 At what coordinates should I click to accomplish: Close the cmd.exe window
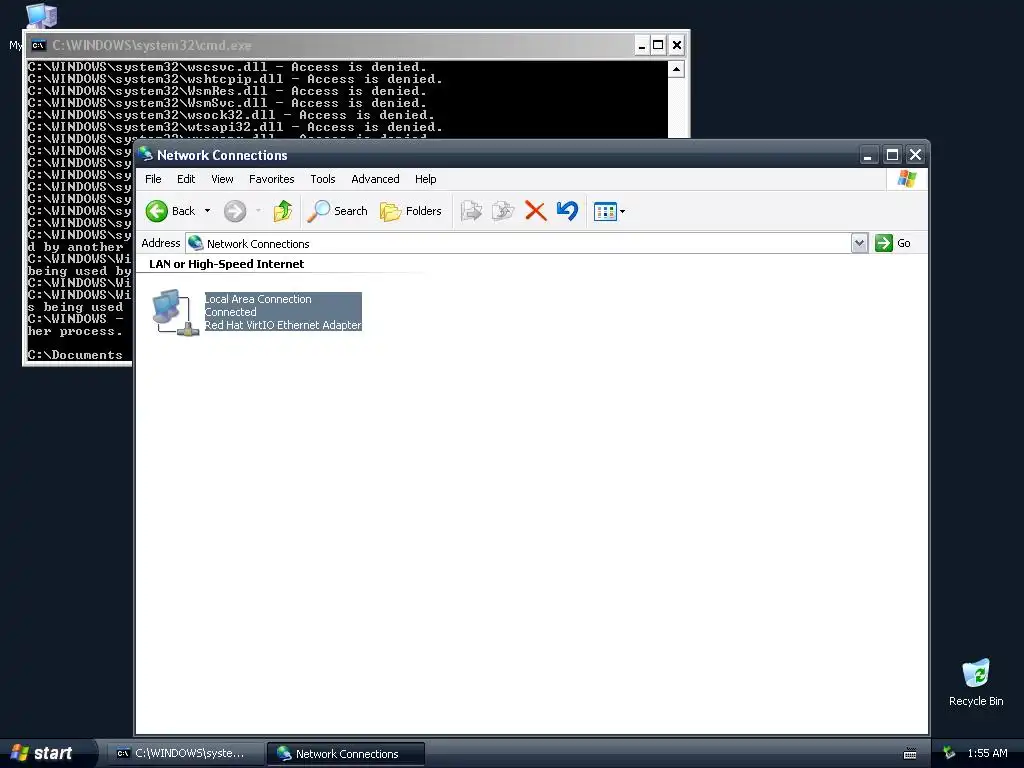coord(677,45)
